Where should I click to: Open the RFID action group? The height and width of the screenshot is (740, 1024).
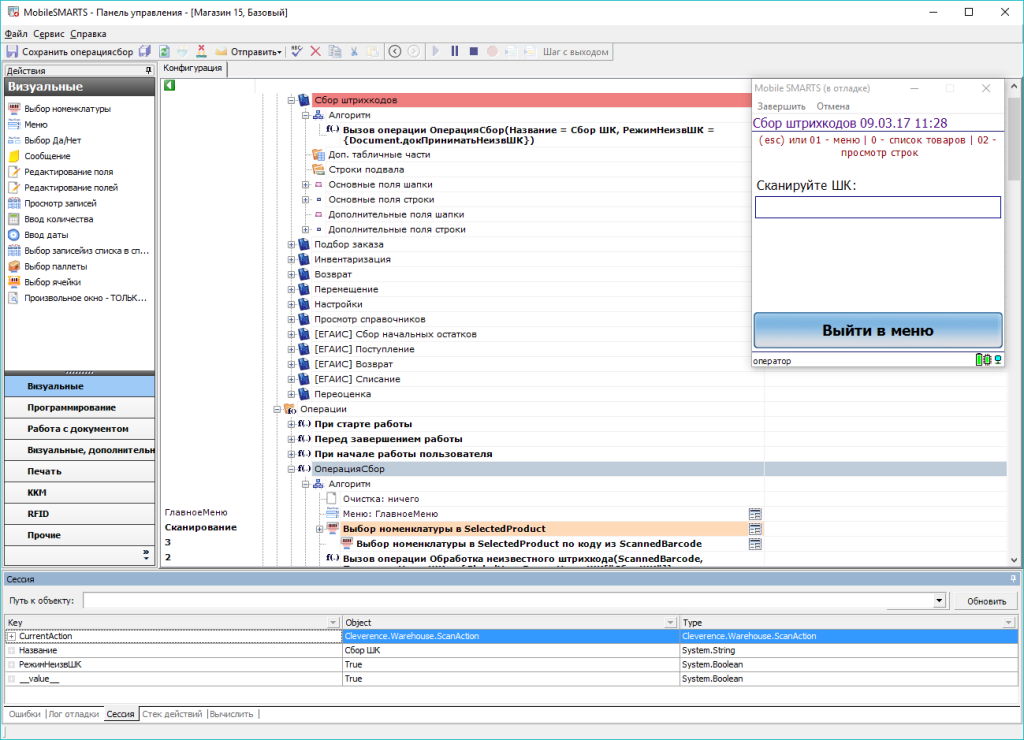tap(80, 514)
